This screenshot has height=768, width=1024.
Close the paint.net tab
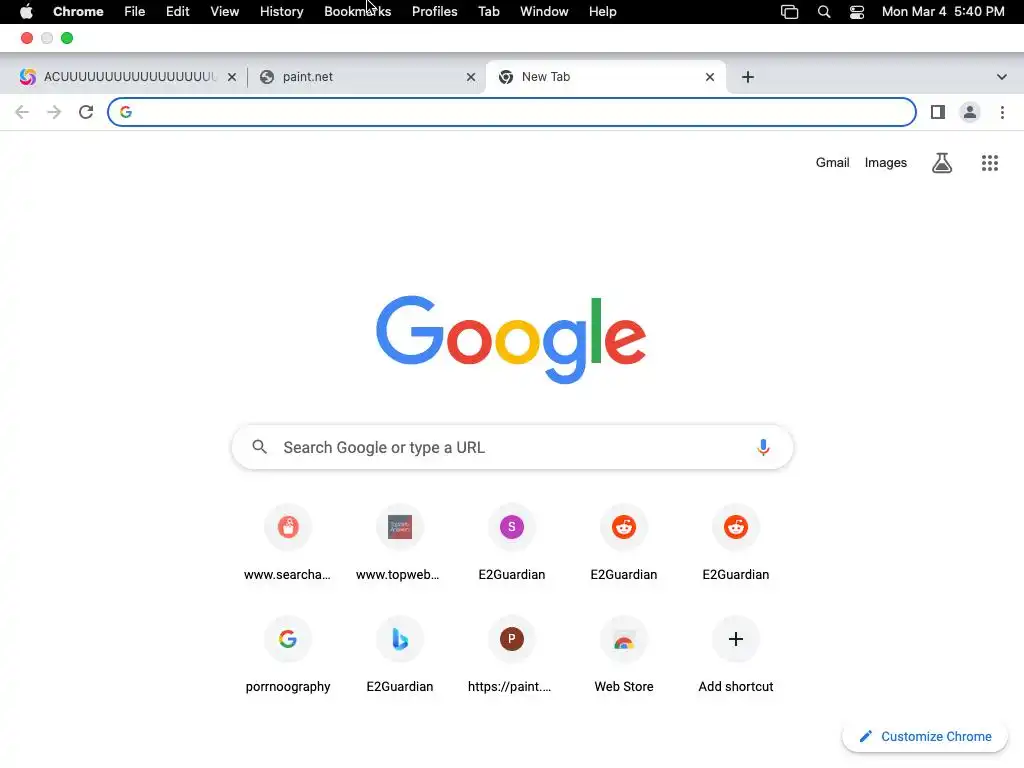point(471,77)
